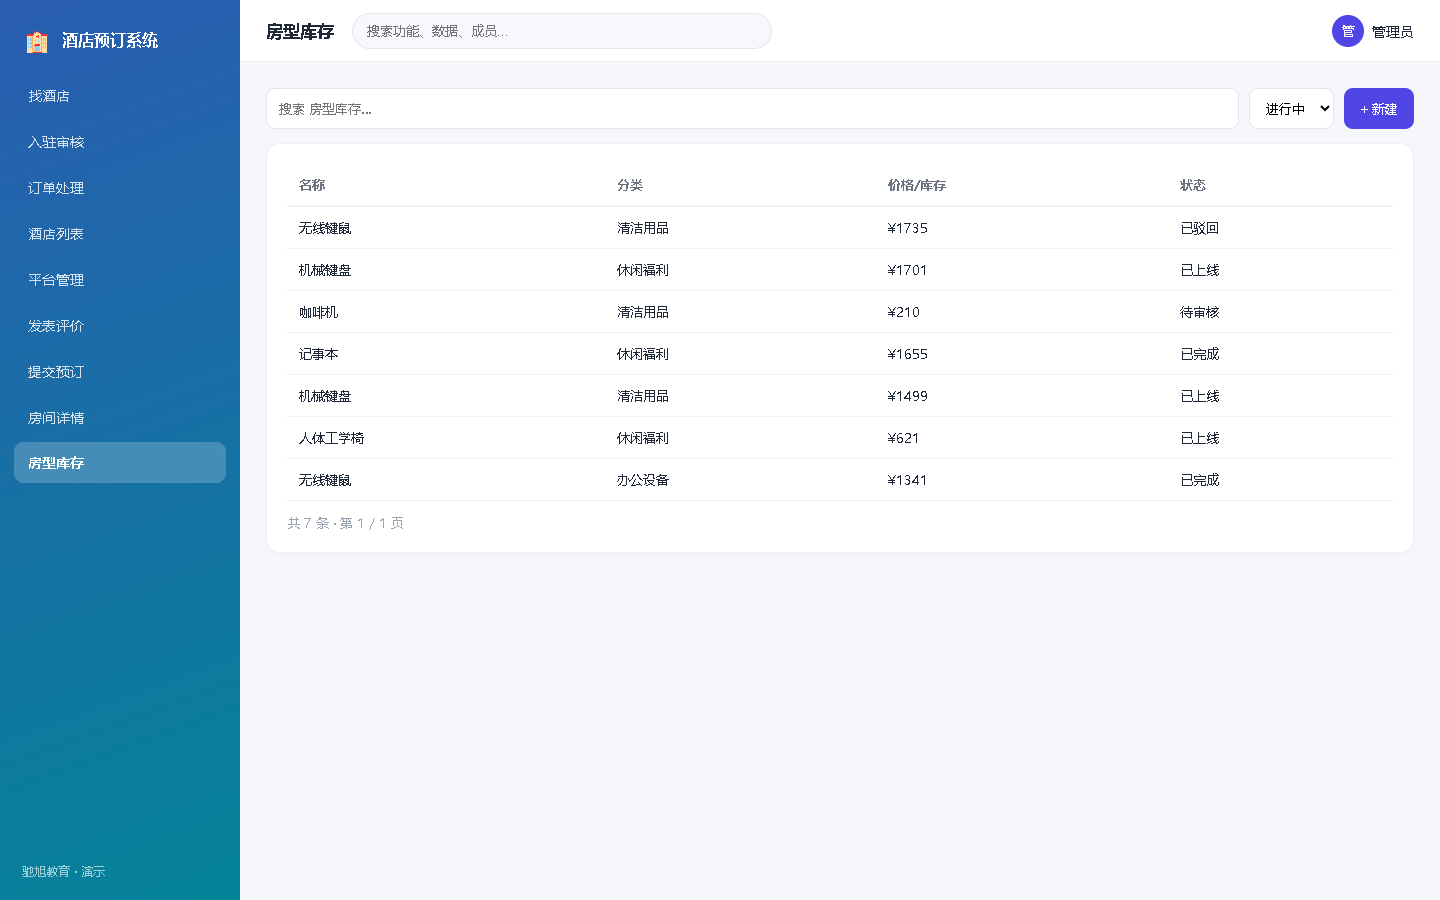Open the 进行中 status filter dropdown
Viewport: 1440px width, 900px height.
tap(1291, 109)
